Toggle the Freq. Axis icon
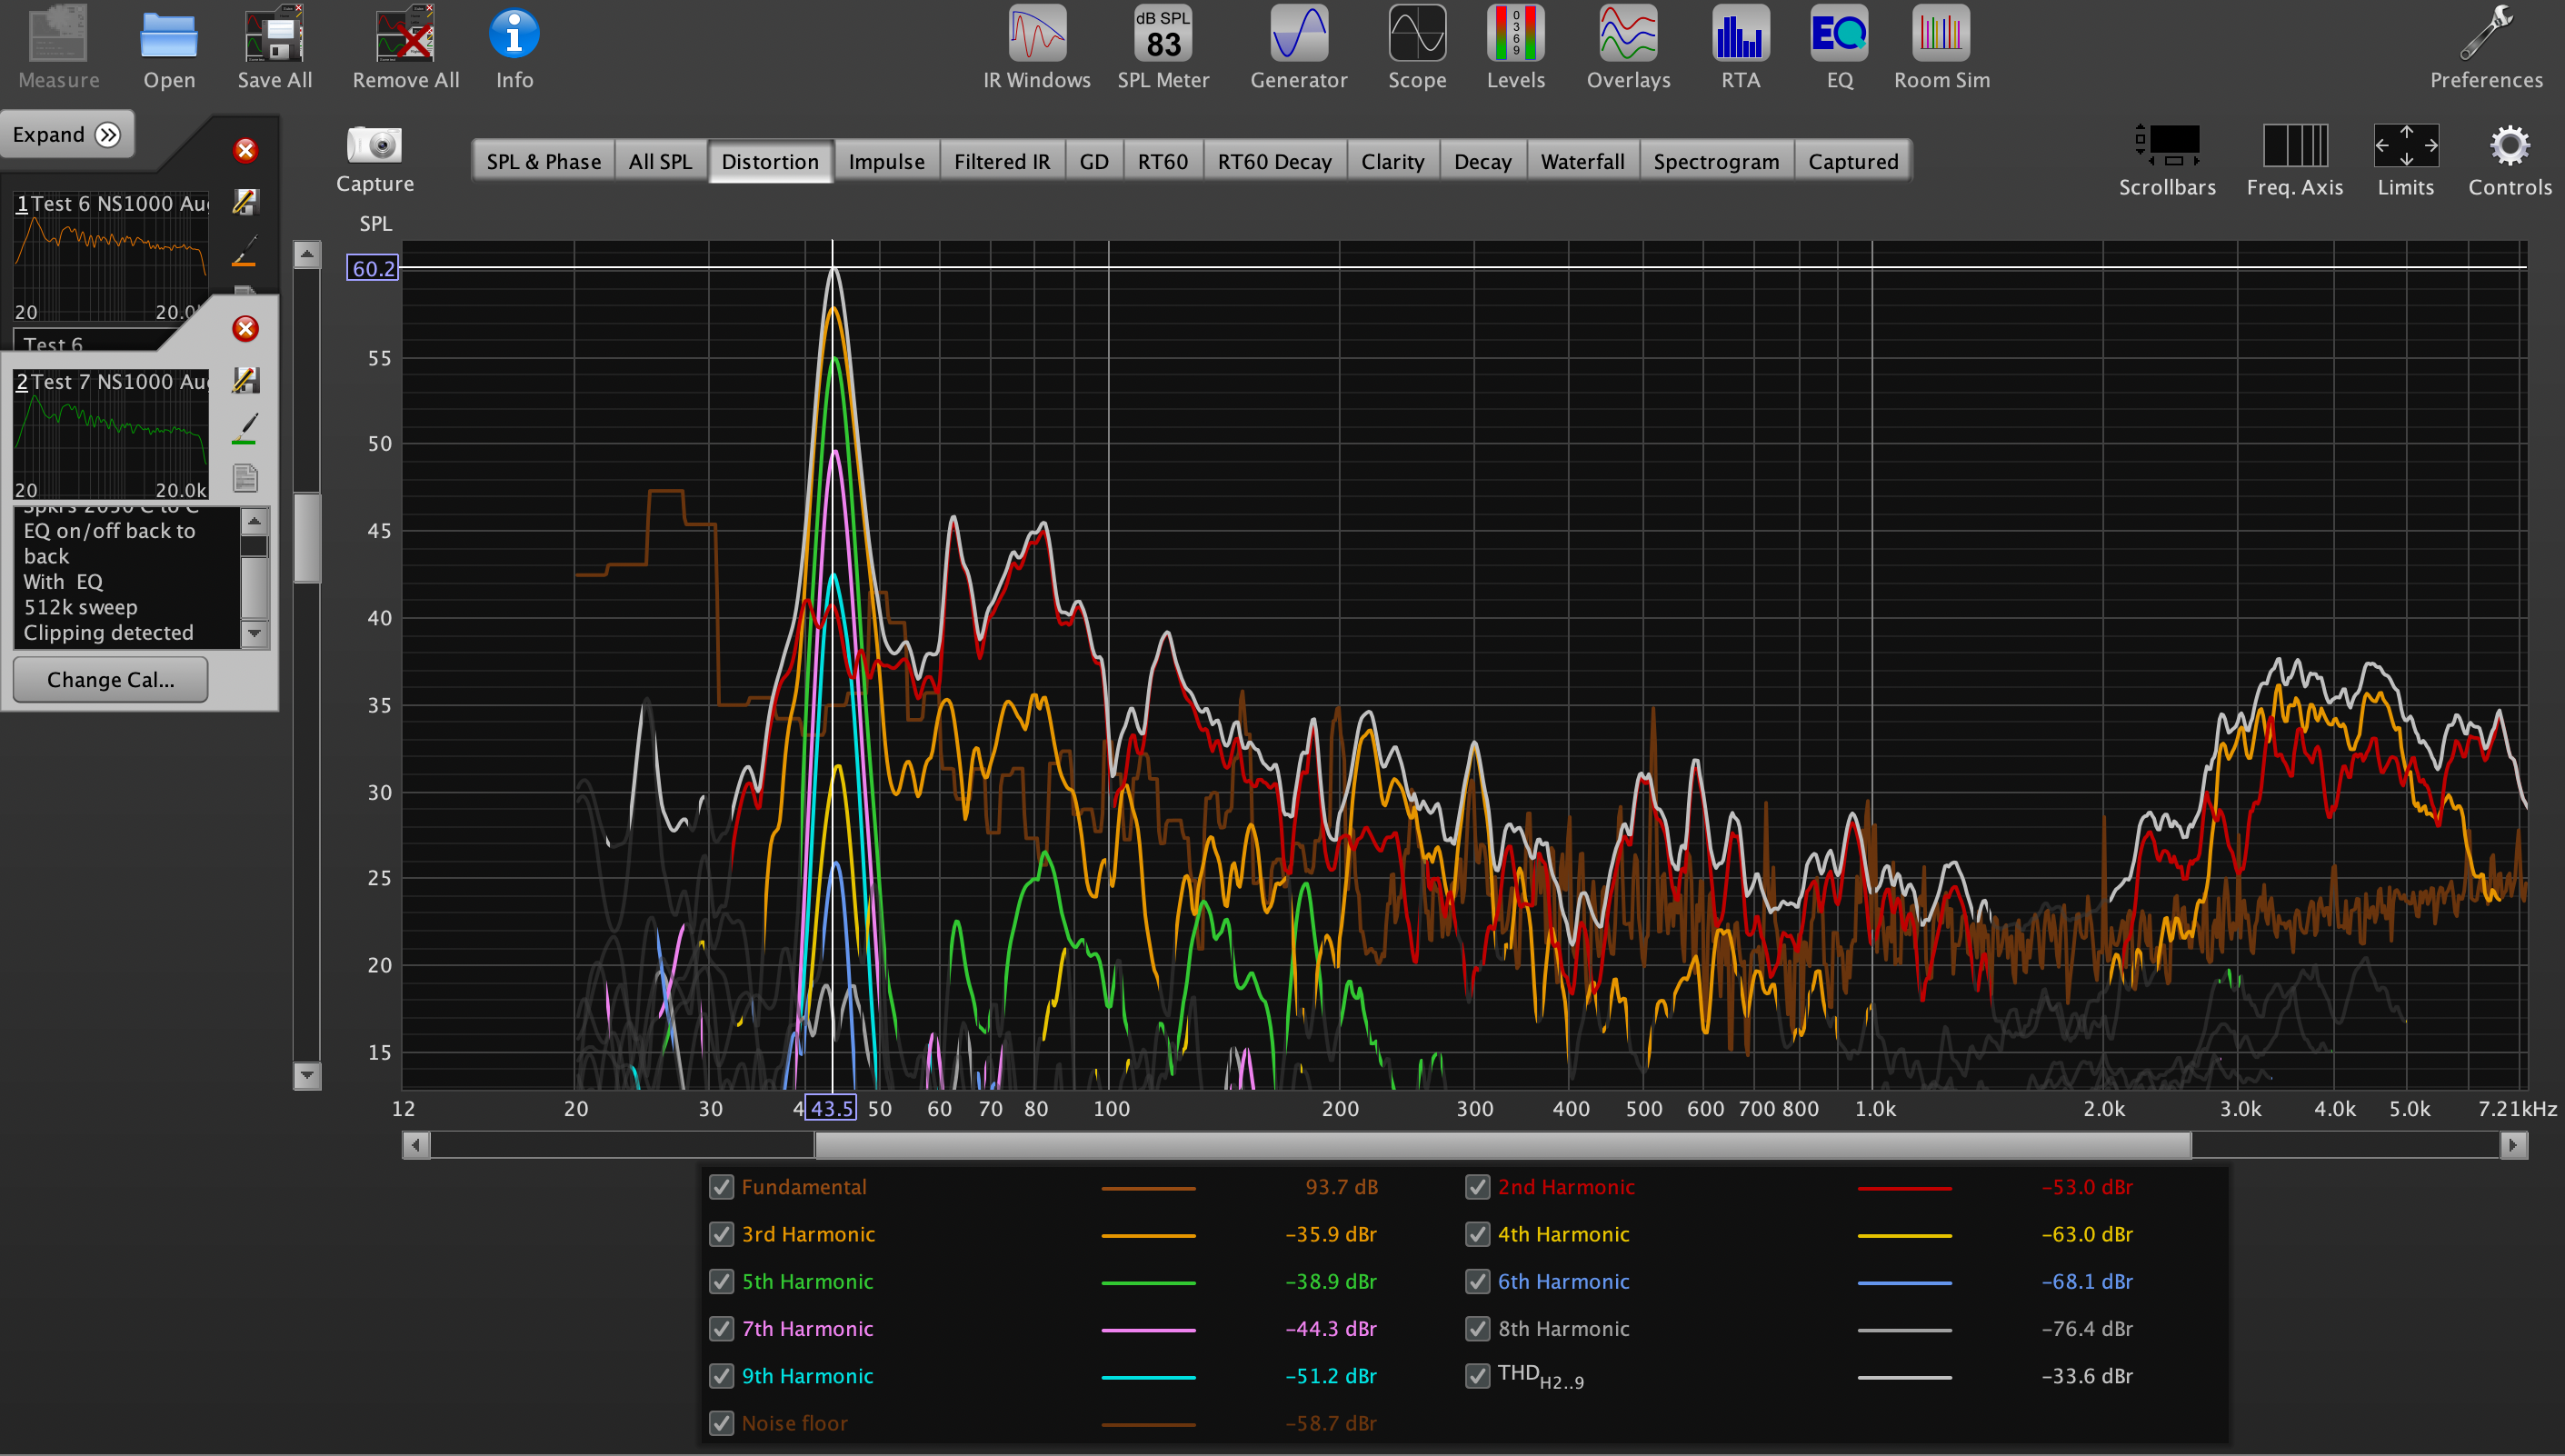Screen dimensions: 2565x1456 [x=2295, y=145]
